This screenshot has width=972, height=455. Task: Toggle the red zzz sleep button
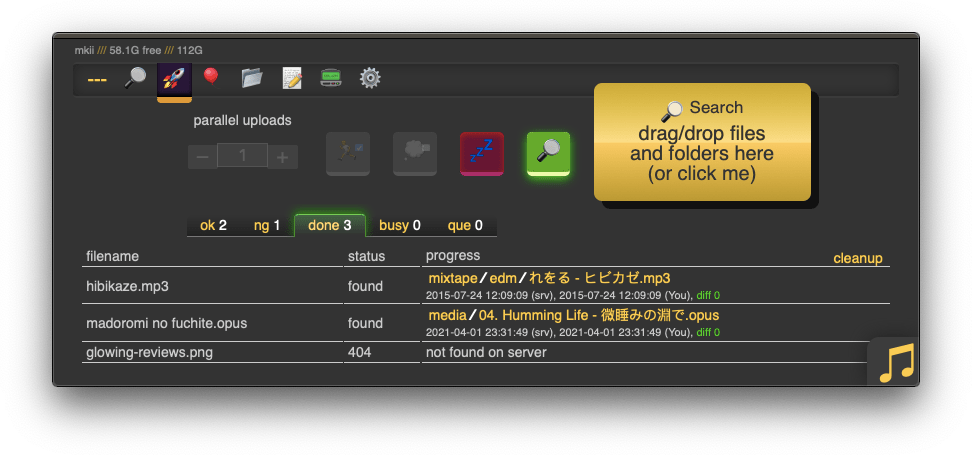tap(482, 154)
